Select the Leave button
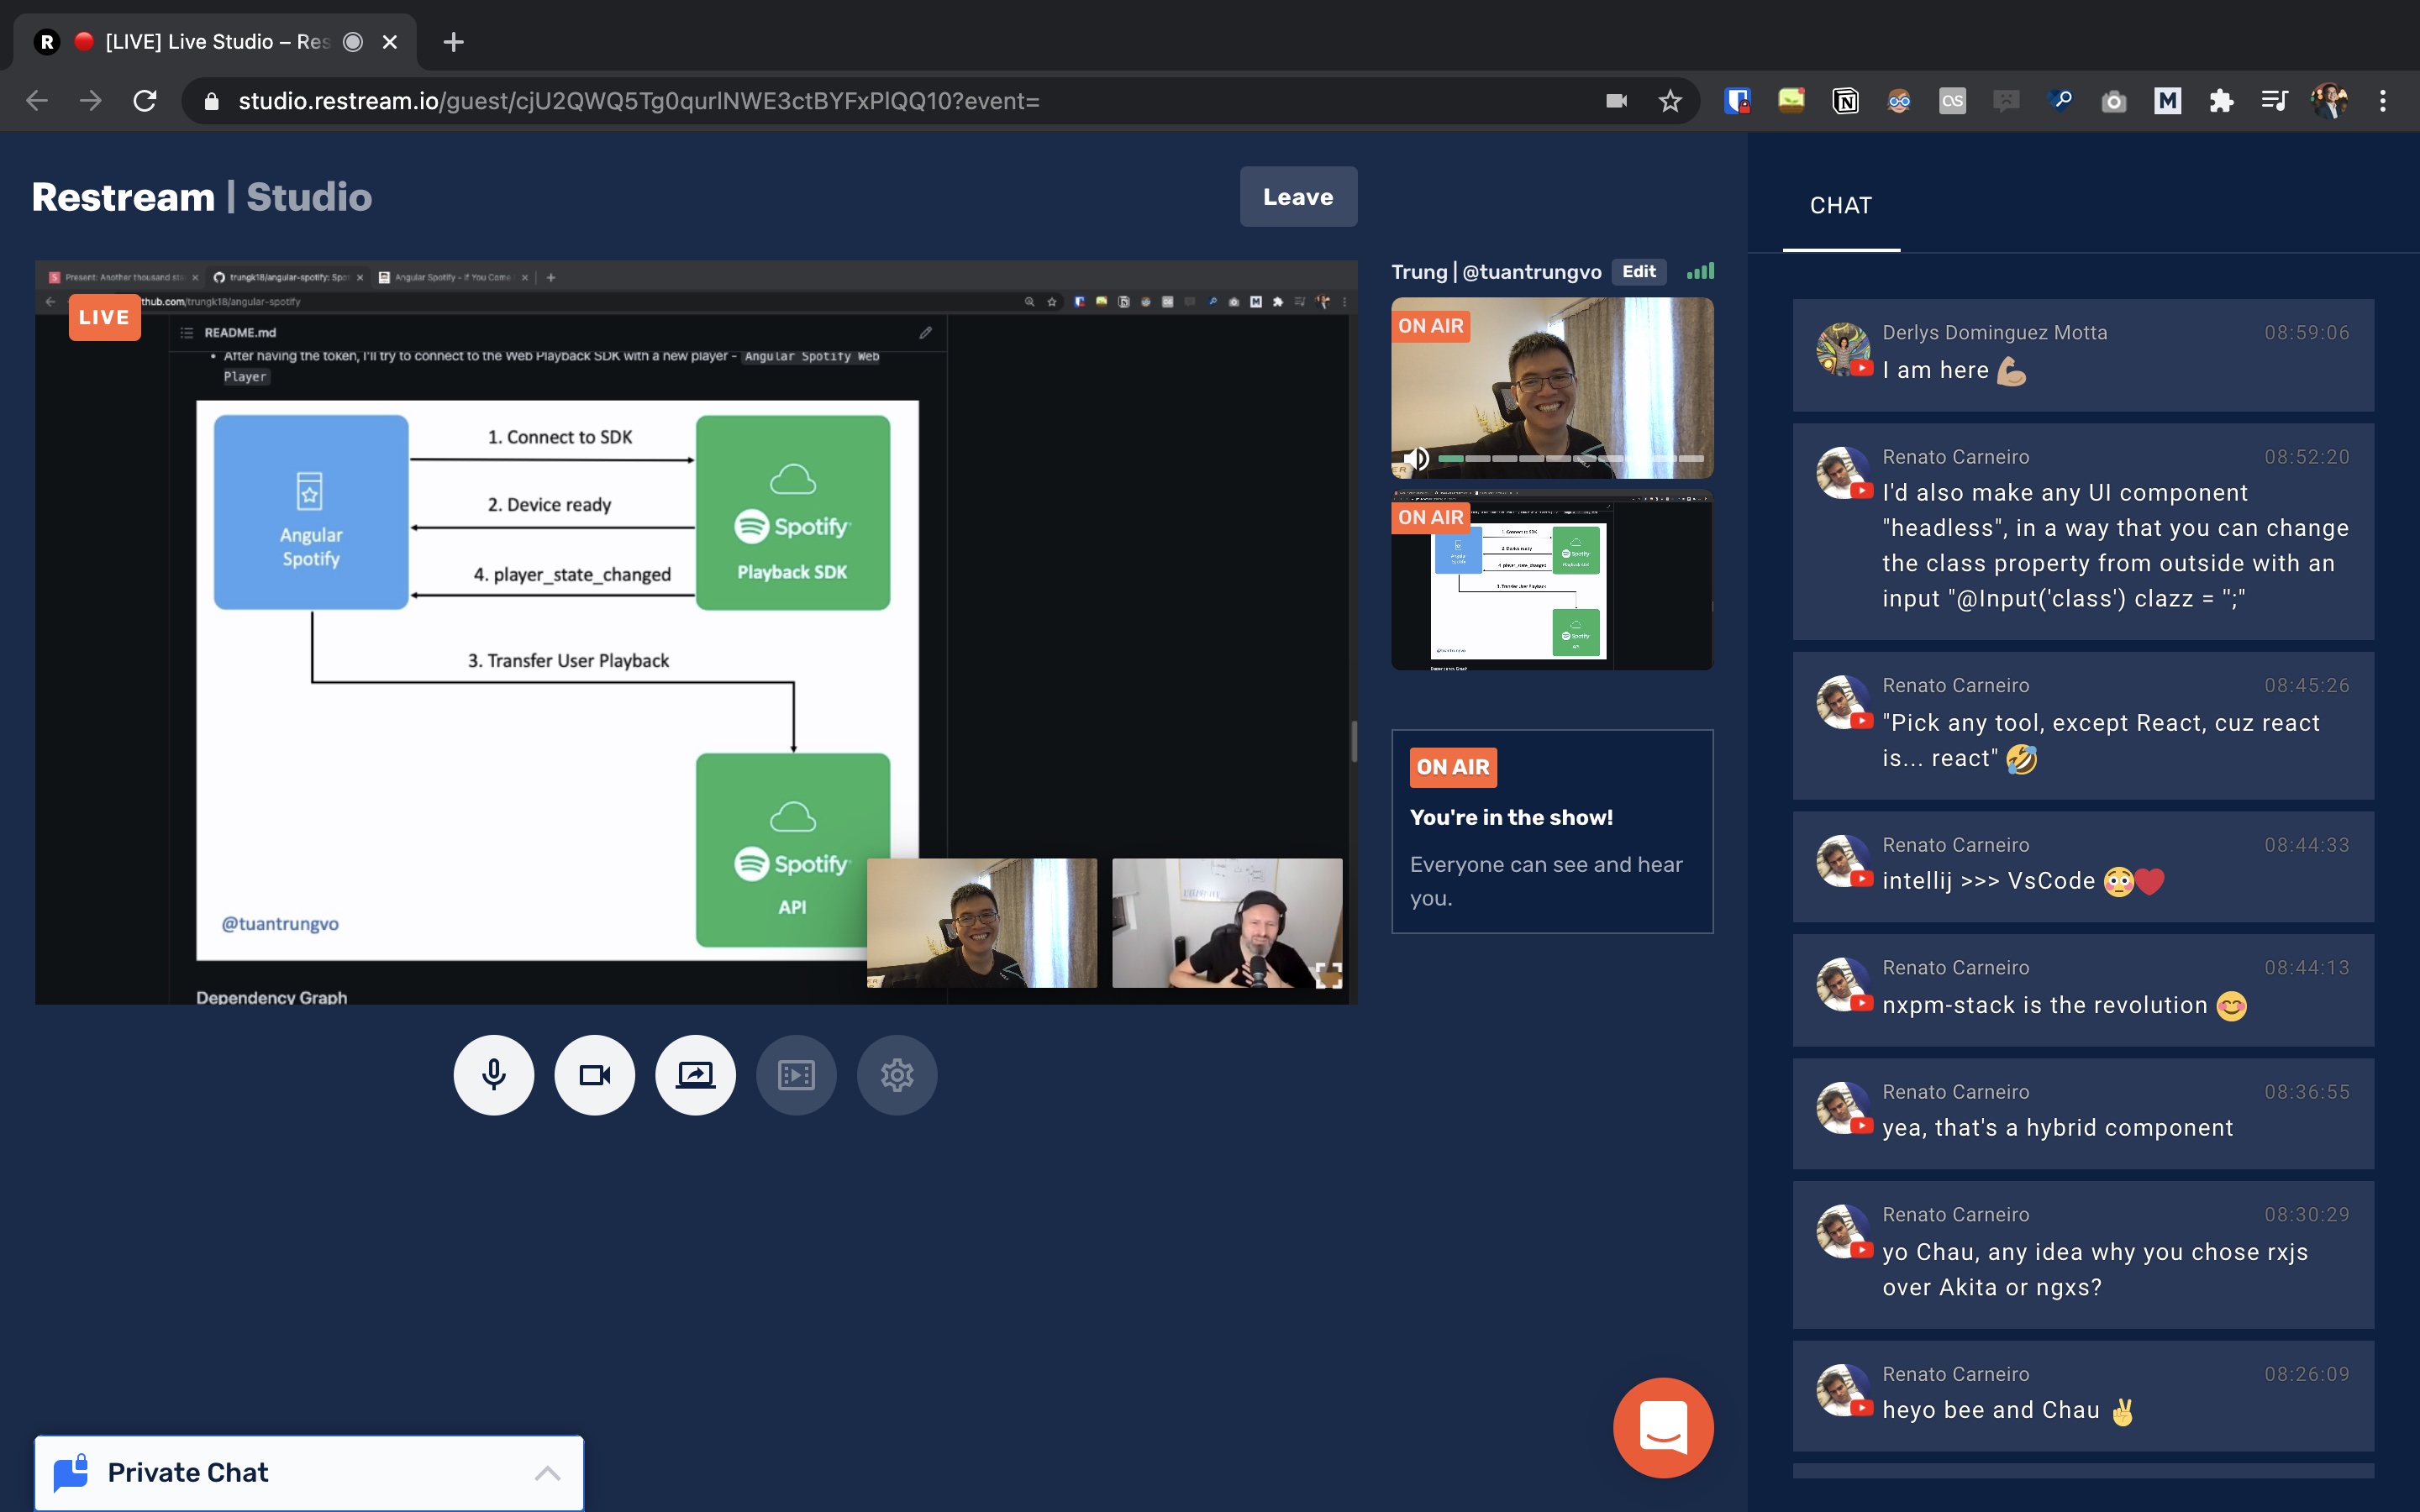This screenshot has width=2420, height=1512. point(1297,197)
